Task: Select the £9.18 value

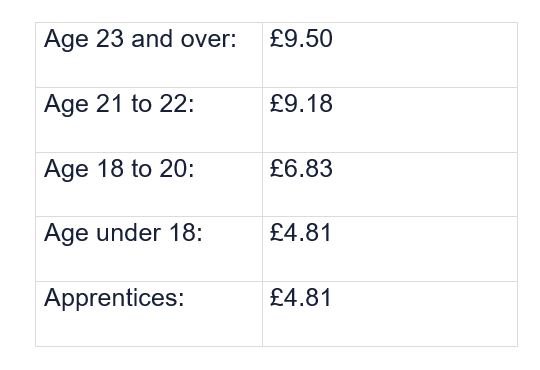Action: coord(301,103)
